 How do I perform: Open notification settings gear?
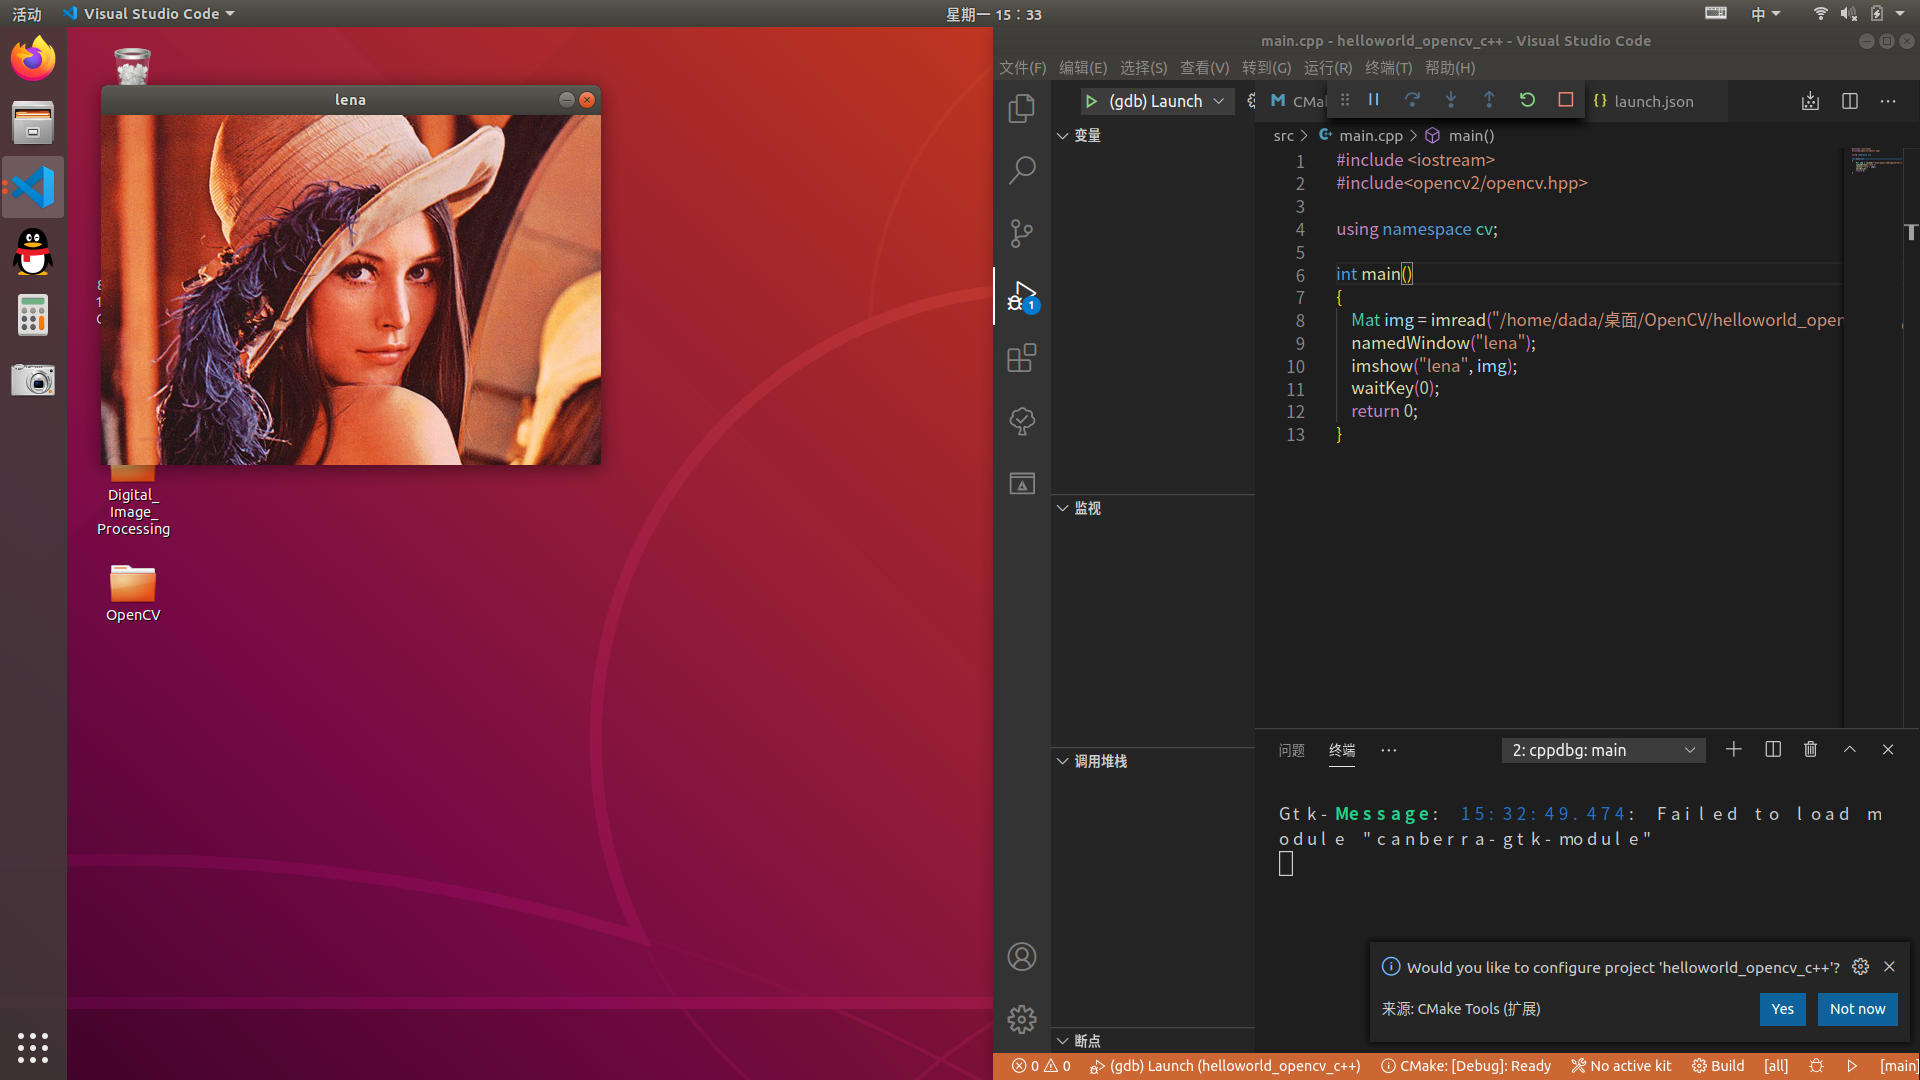1860,966
